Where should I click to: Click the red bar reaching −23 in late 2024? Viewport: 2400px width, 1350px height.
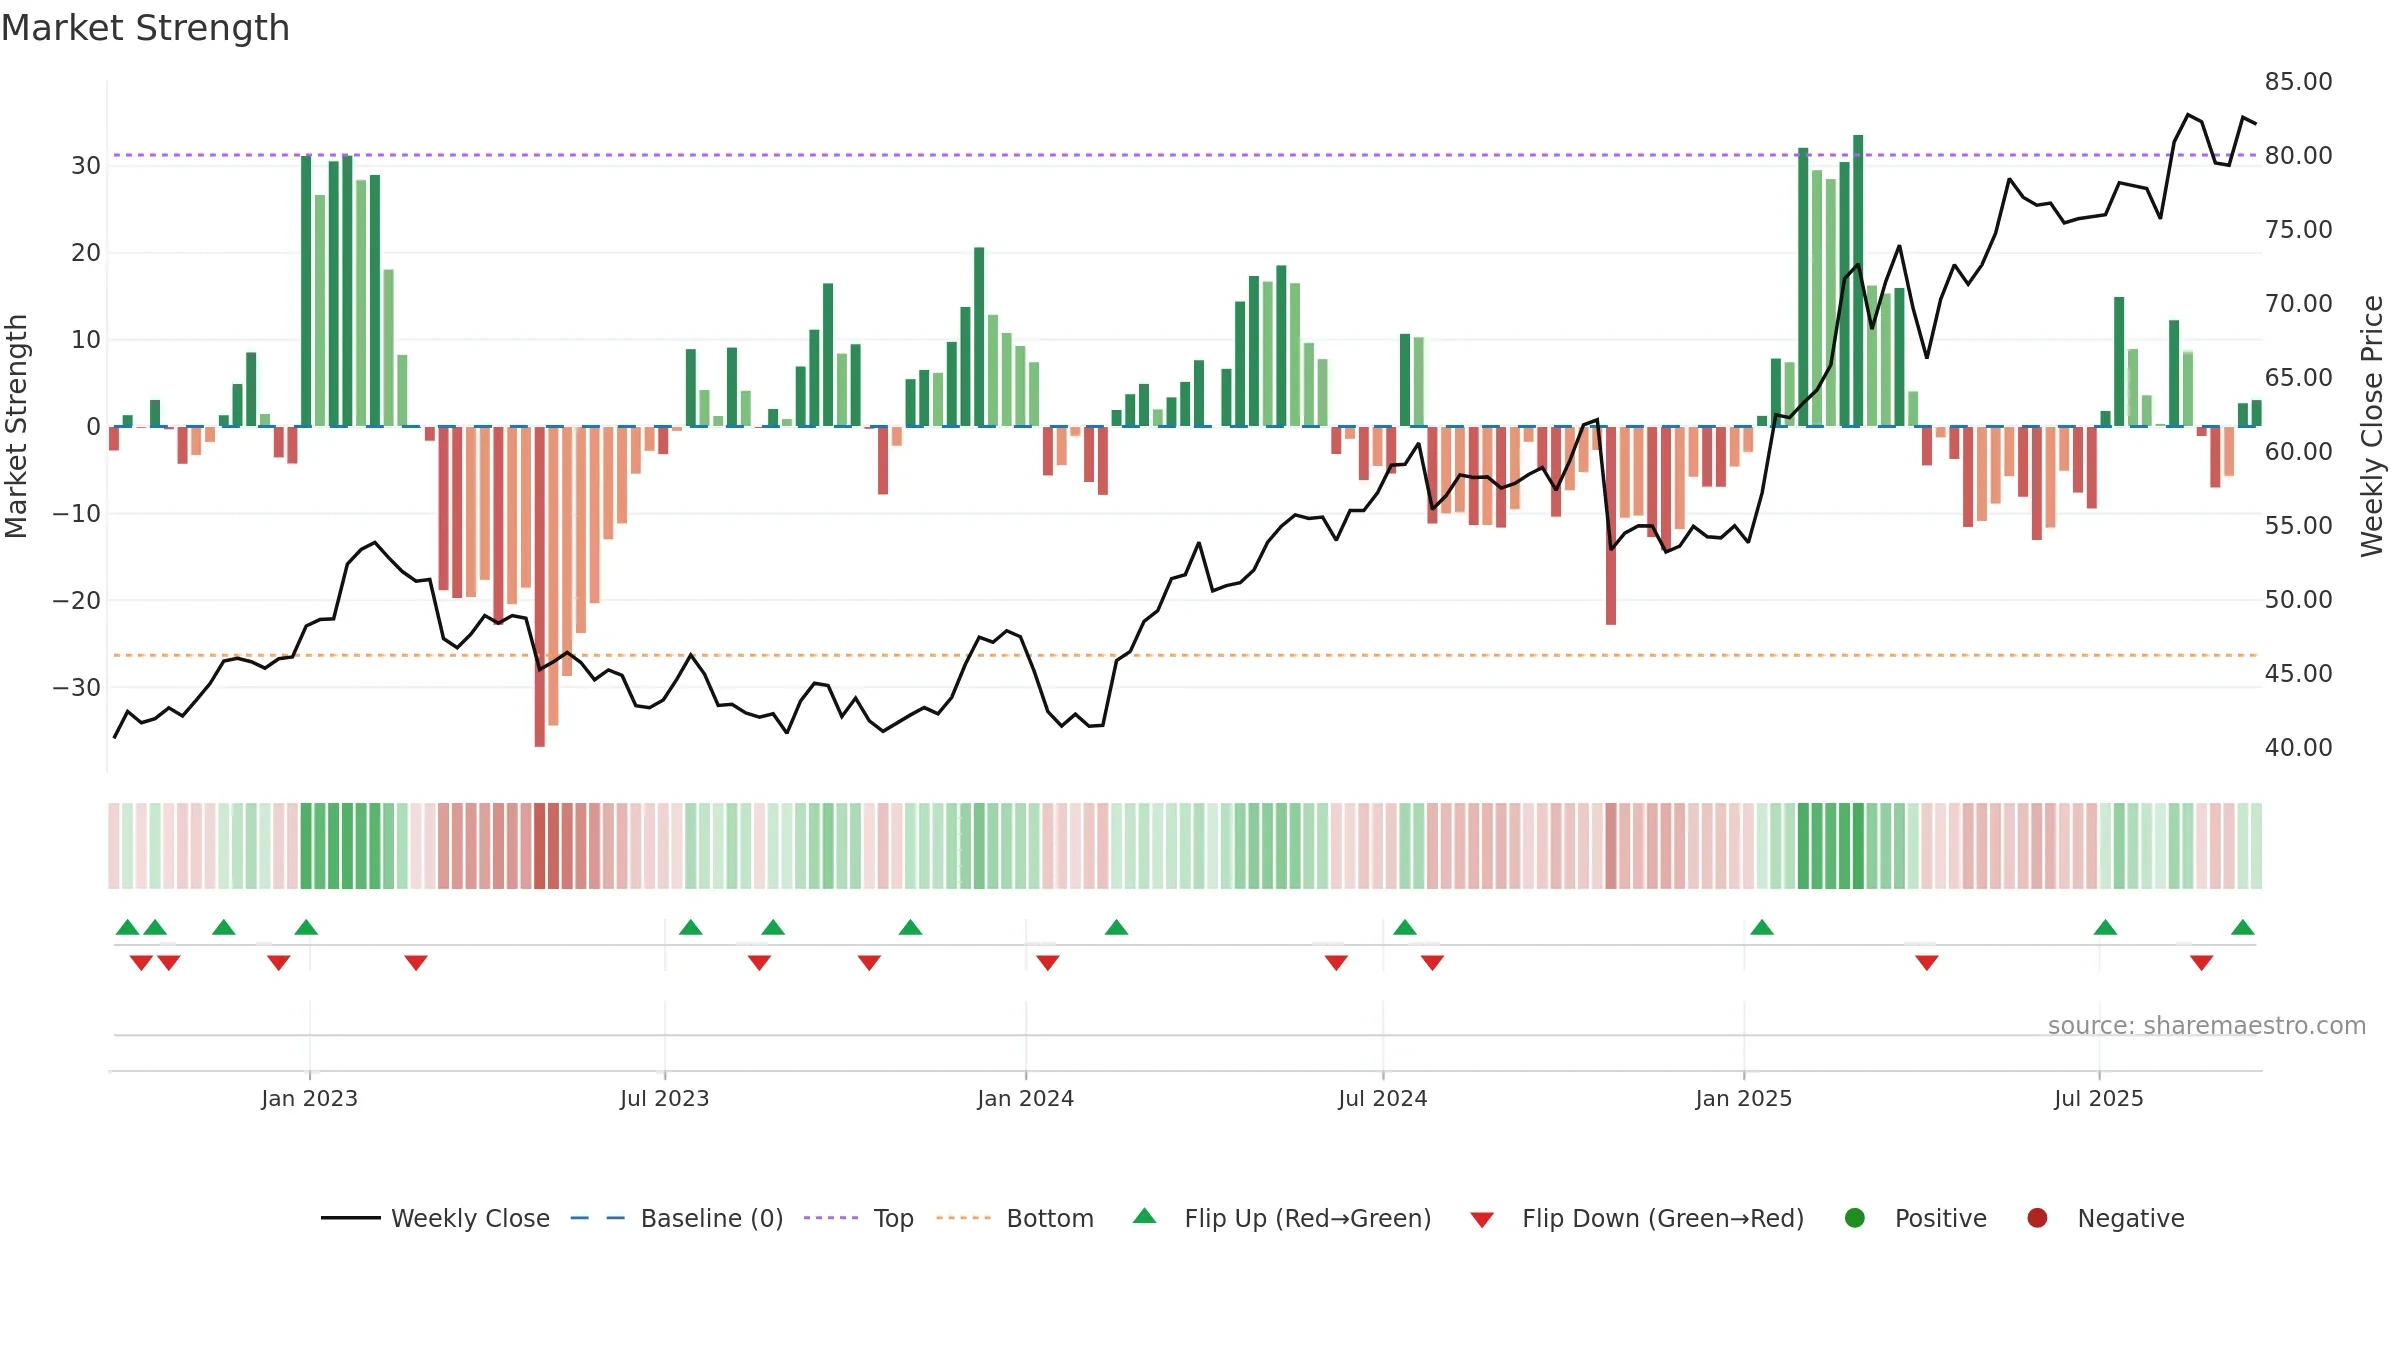click(x=1610, y=526)
